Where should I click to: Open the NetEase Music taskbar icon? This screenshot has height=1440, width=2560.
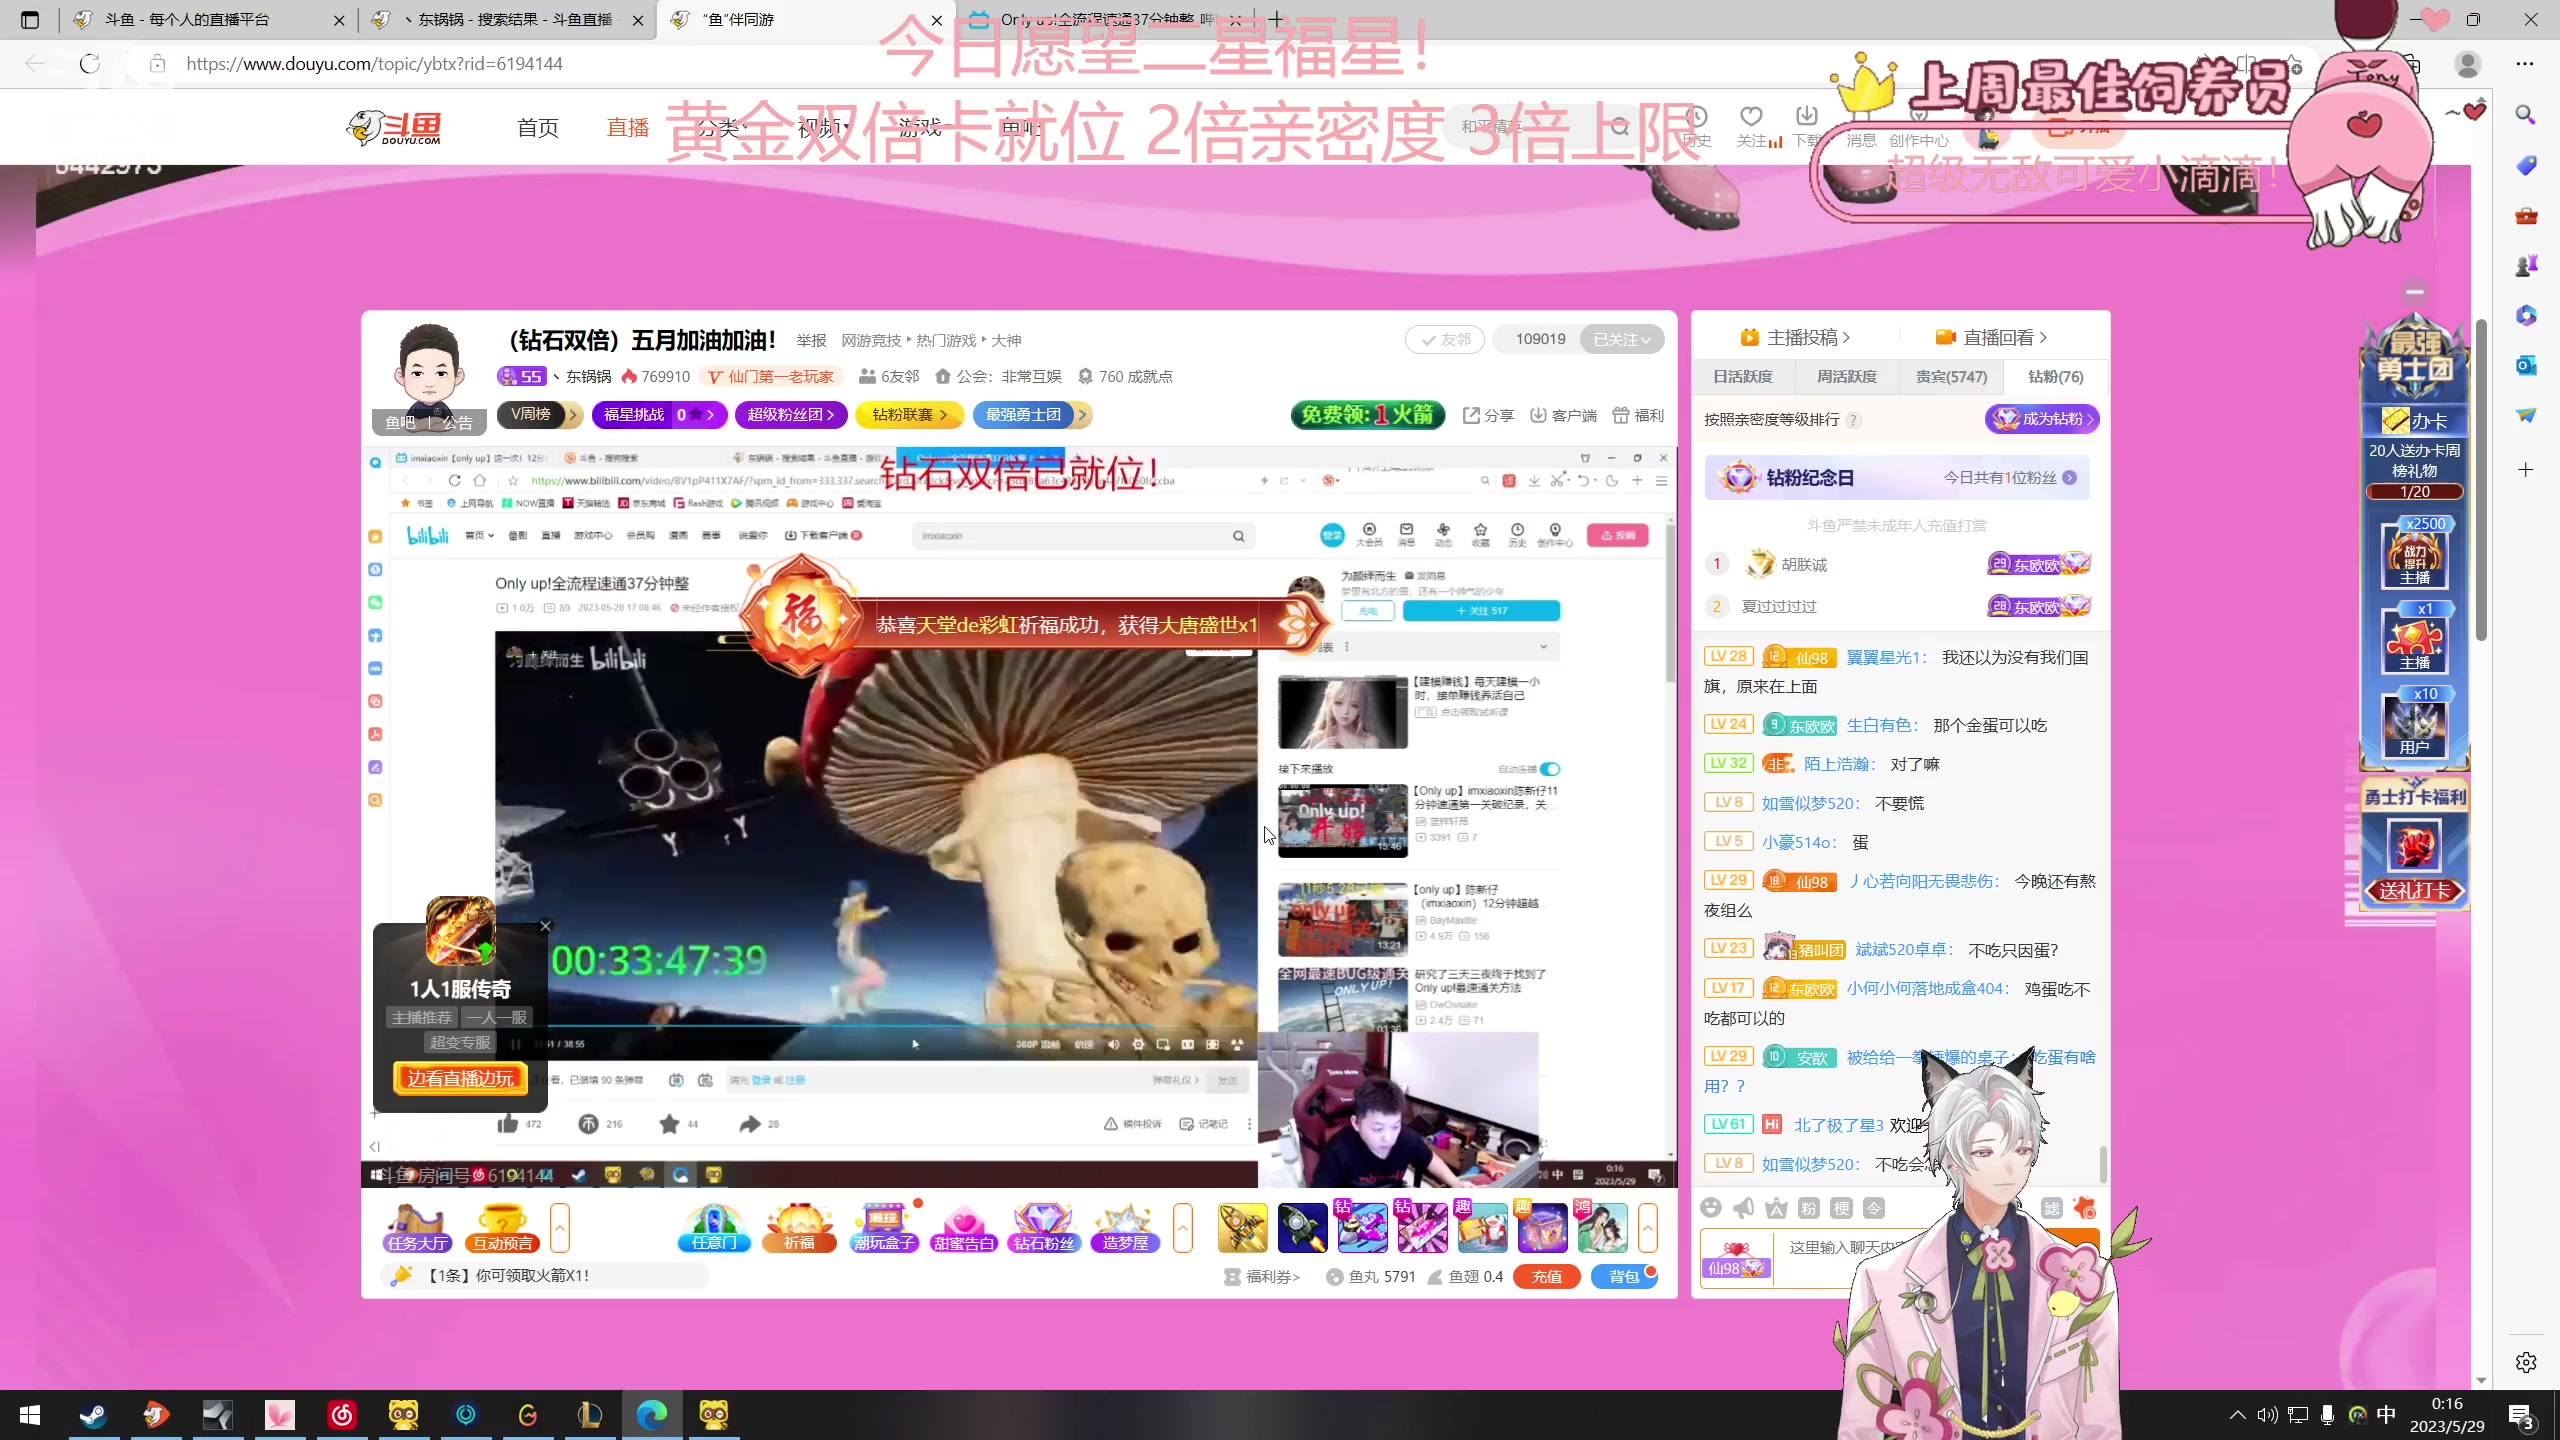click(x=342, y=1415)
